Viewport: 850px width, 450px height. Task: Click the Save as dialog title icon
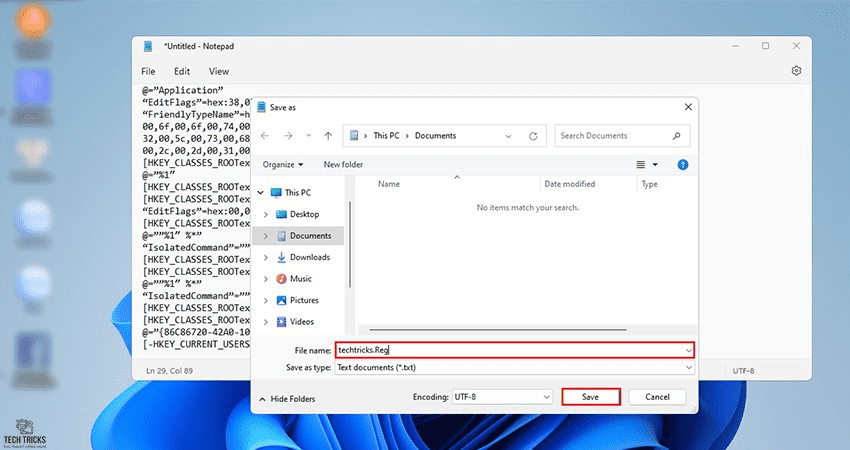pos(261,107)
